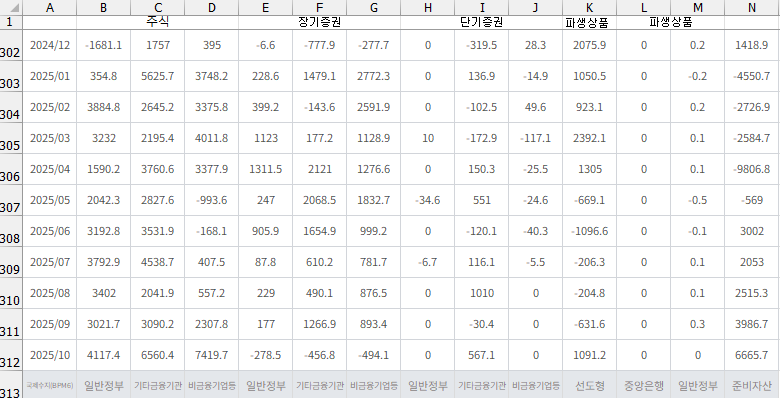Image resolution: width=780 pixels, height=398 pixels.
Task: Click the 중앙은행 label cell
Action: pos(644,386)
